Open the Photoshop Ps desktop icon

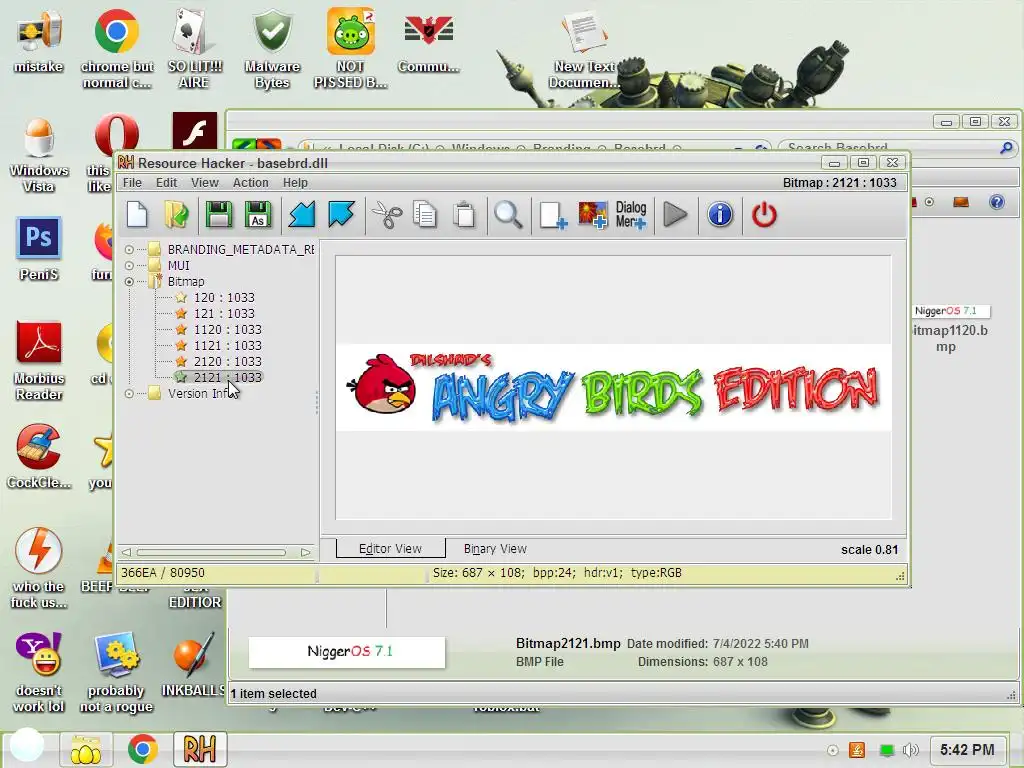pos(39,249)
